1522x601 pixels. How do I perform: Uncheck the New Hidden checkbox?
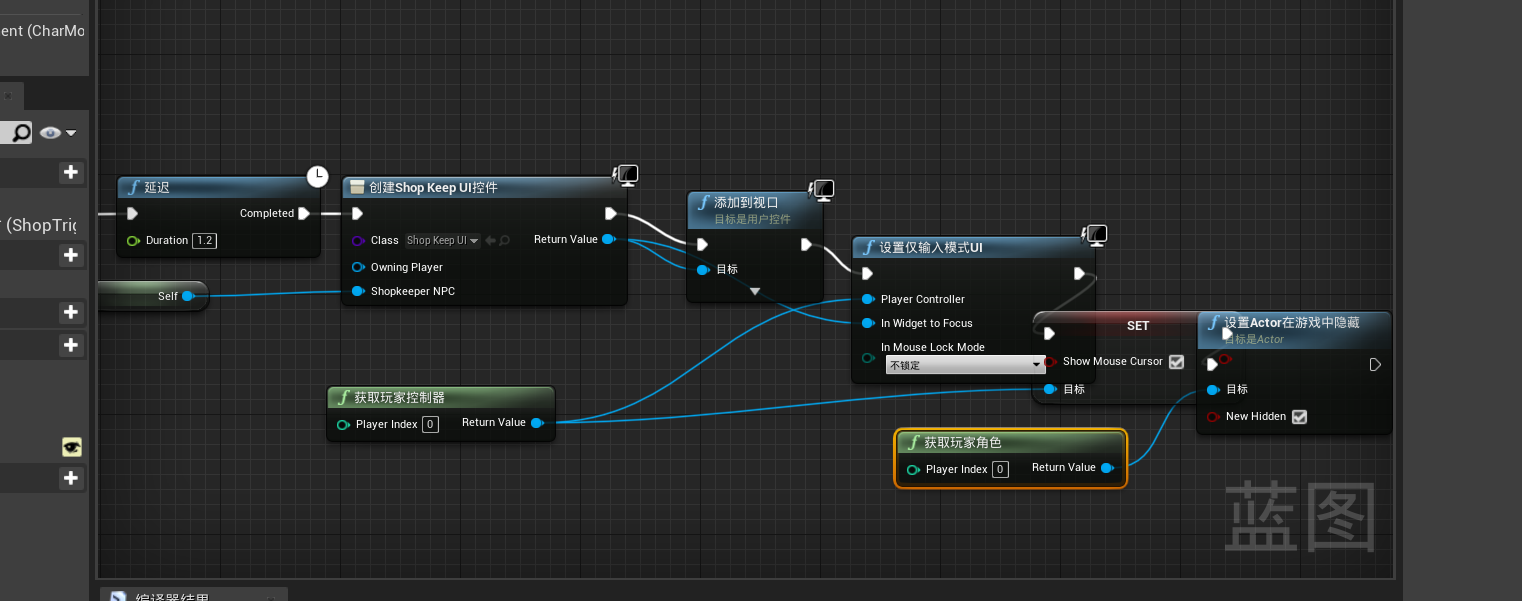tap(1301, 417)
